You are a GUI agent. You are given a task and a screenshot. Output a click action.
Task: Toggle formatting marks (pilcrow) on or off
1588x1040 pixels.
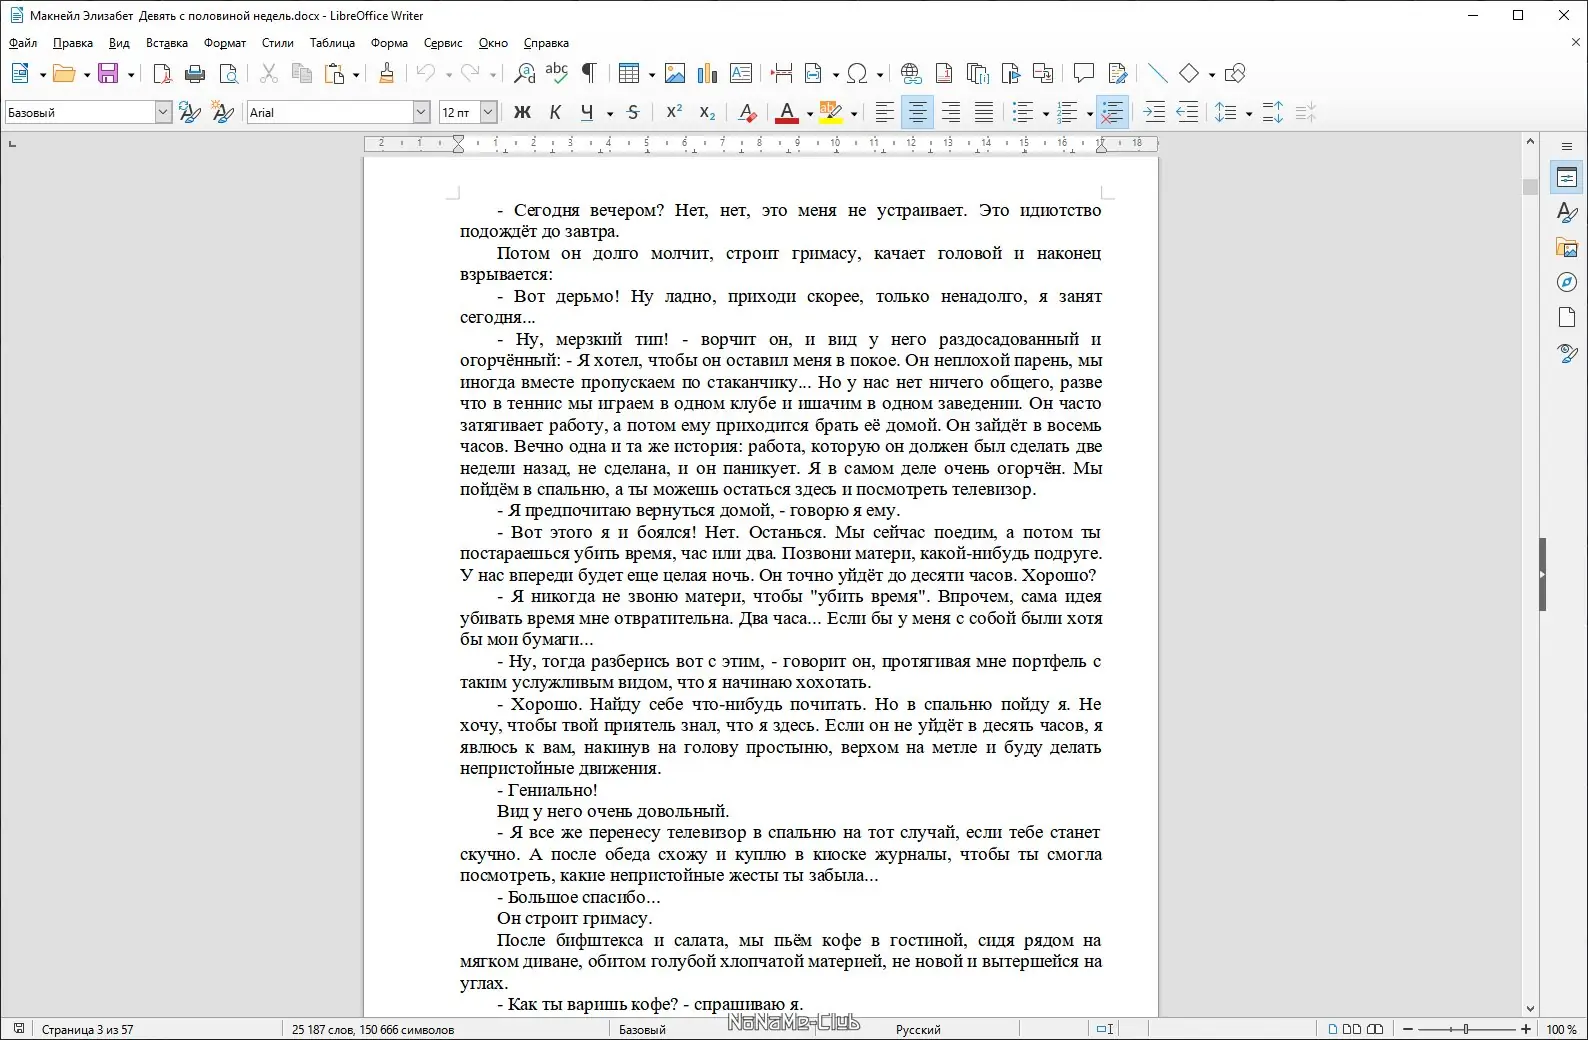[590, 73]
